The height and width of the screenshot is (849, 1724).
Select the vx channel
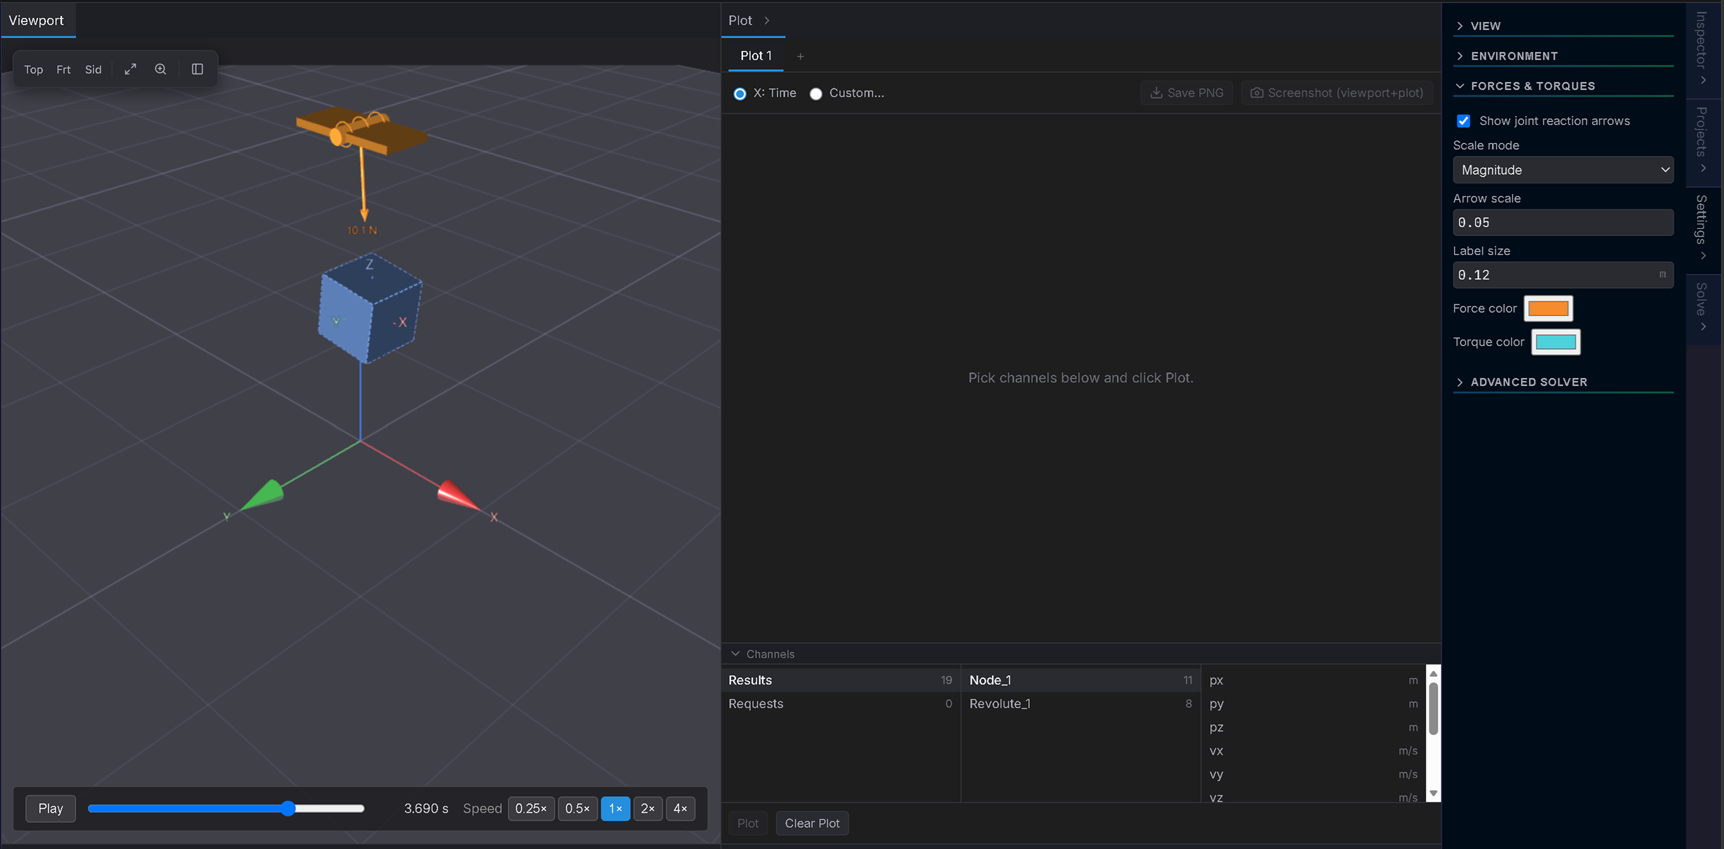pyautogui.click(x=1314, y=751)
